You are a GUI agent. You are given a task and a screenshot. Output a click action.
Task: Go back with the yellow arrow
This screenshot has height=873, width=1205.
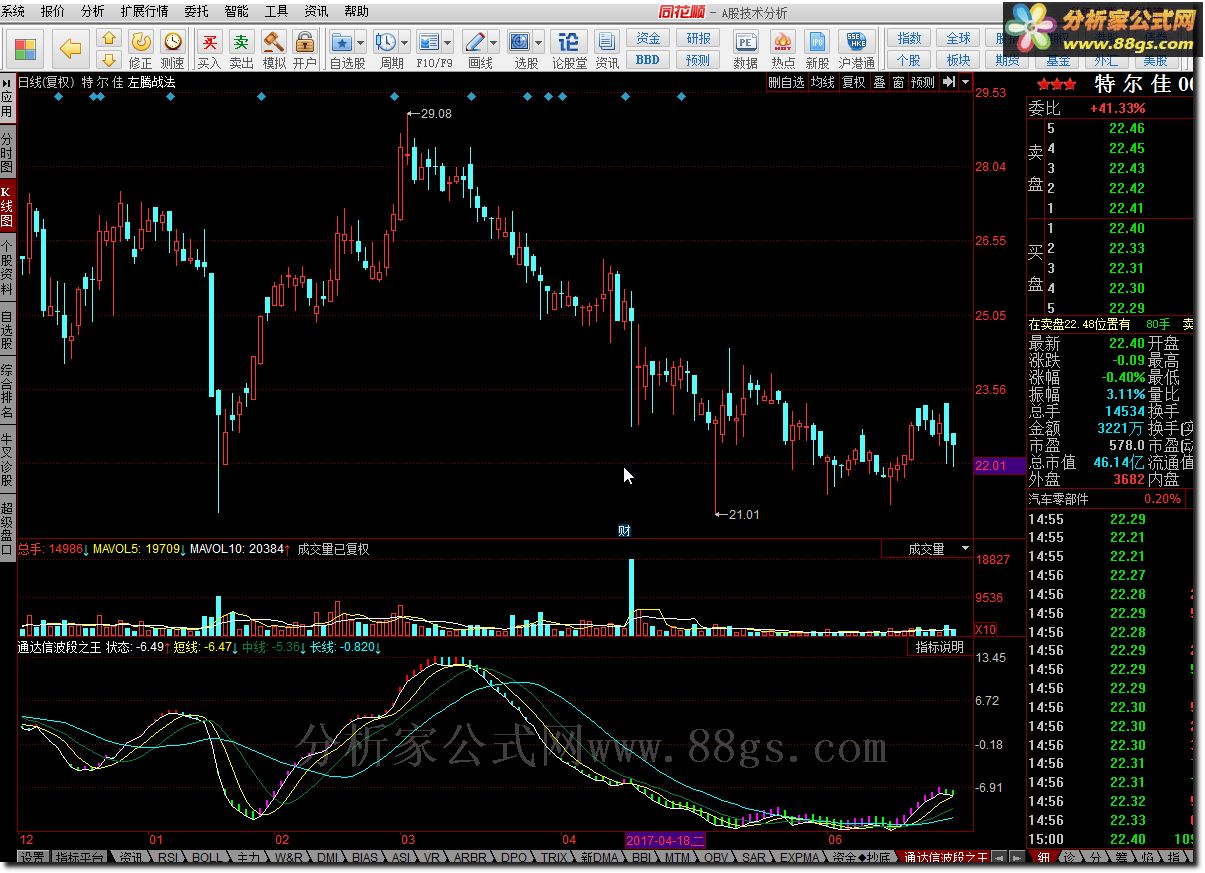(x=69, y=48)
